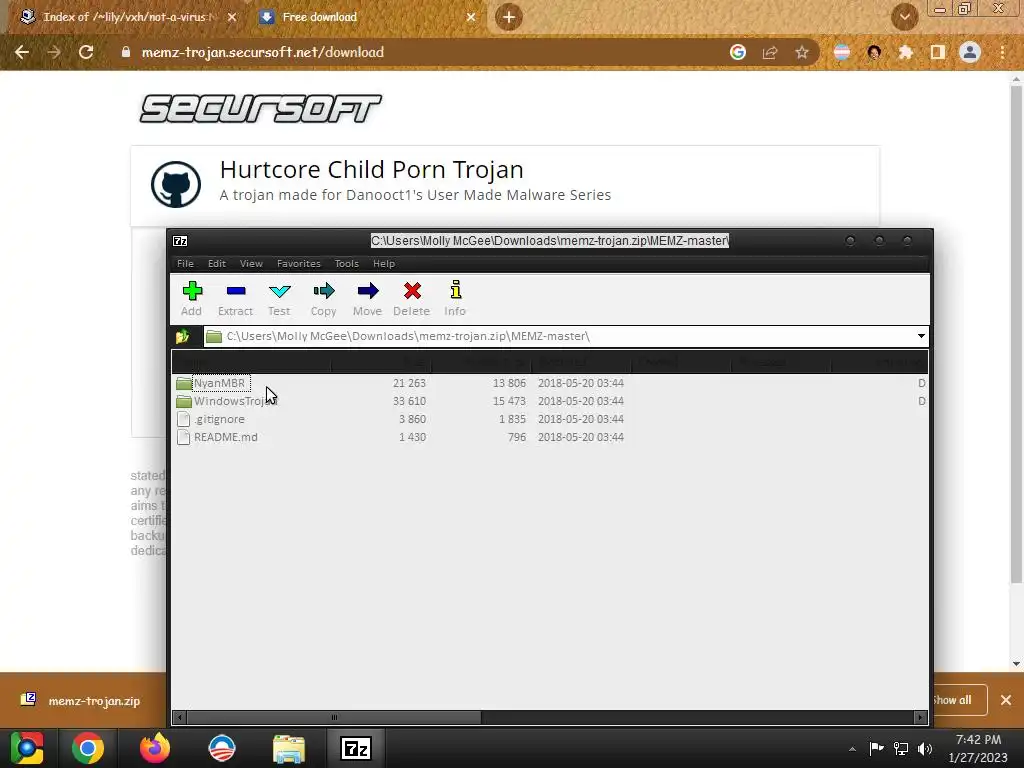Click the Chrome taskbar icon
This screenshot has height=768, width=1024.
tap(88, 748)
